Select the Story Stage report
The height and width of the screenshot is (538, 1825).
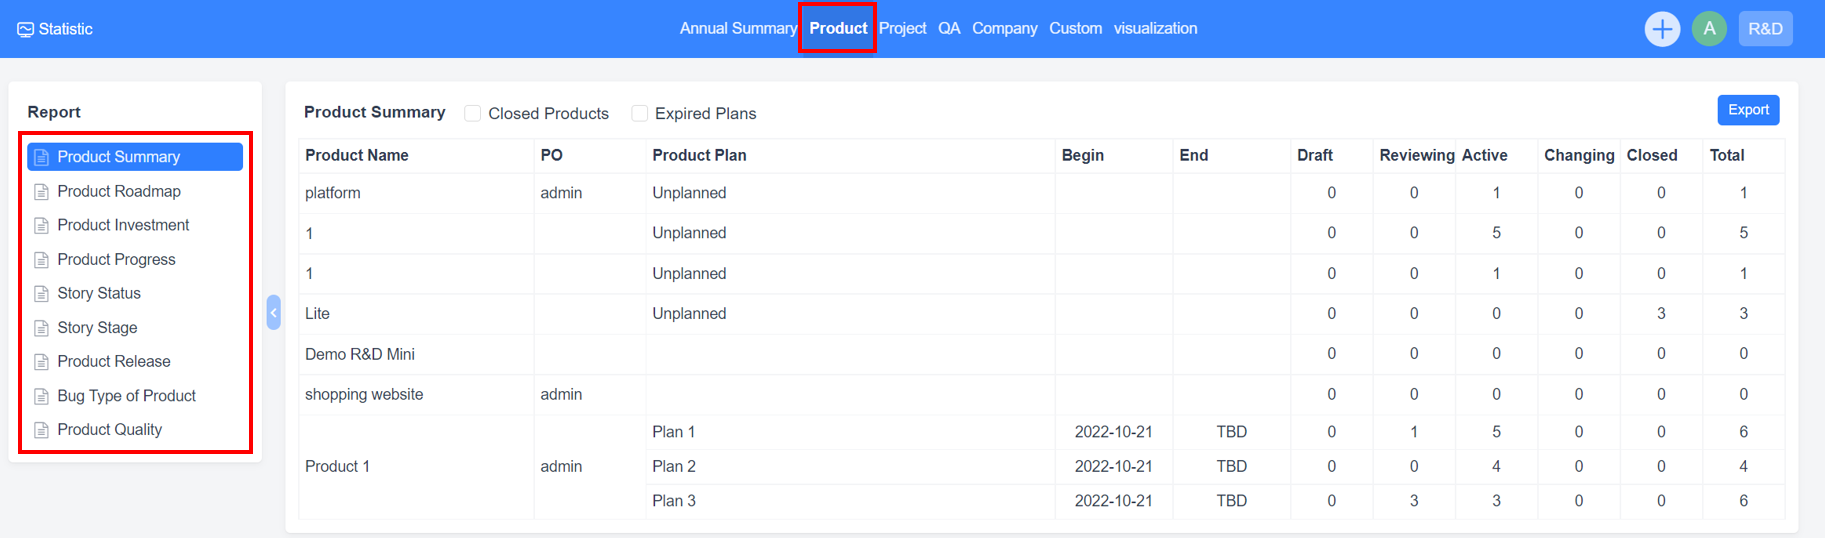[97, 327]
